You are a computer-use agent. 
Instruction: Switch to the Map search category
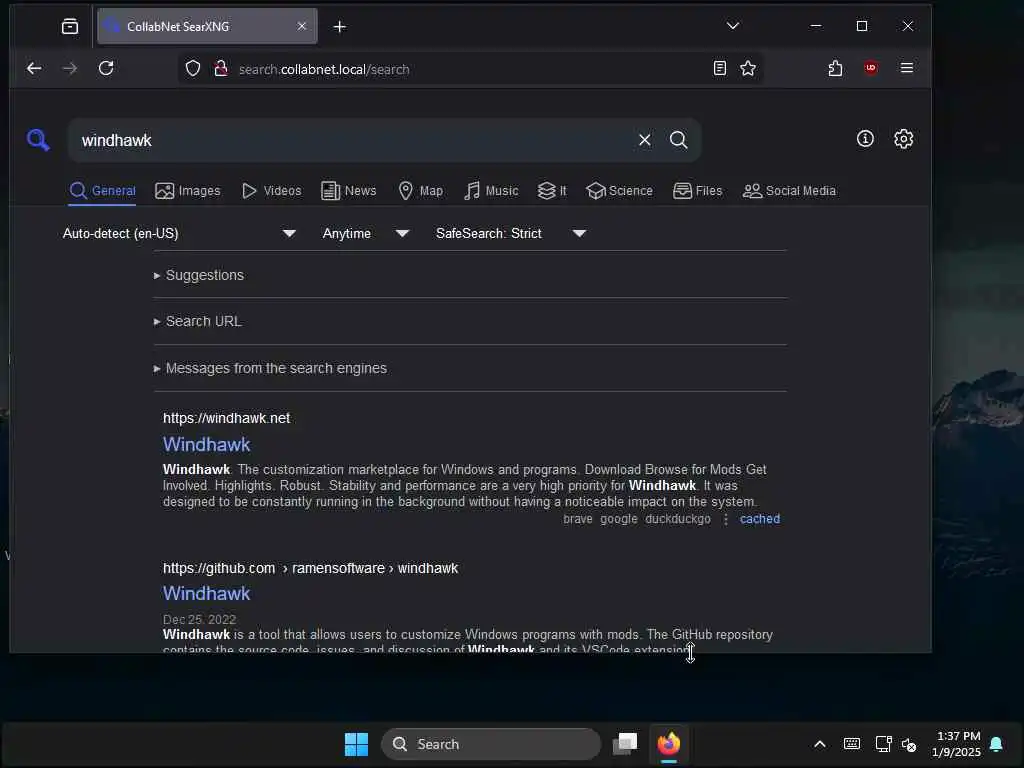[421, 191]
